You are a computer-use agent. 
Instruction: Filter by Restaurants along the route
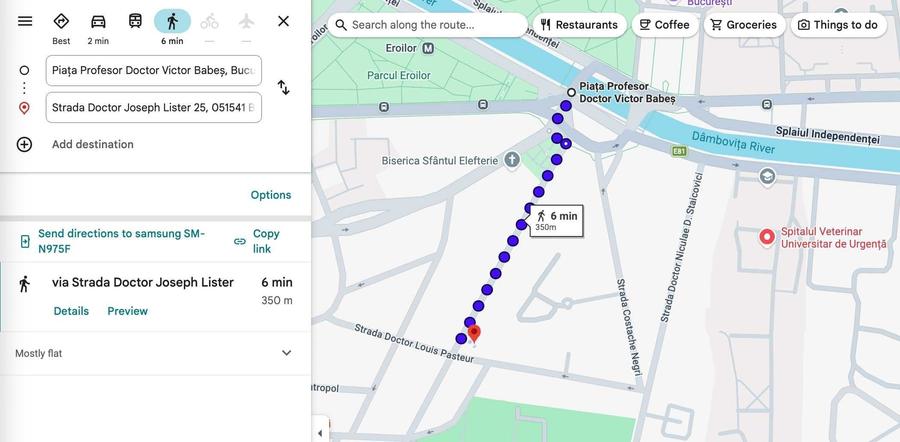click(x=580, y=25)
